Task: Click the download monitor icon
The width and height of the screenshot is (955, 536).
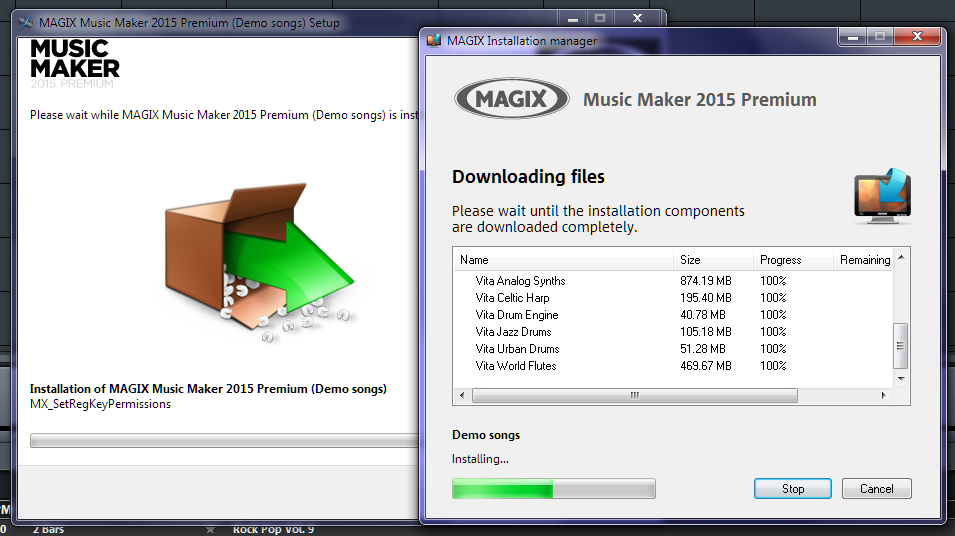Action: [883, 196]
